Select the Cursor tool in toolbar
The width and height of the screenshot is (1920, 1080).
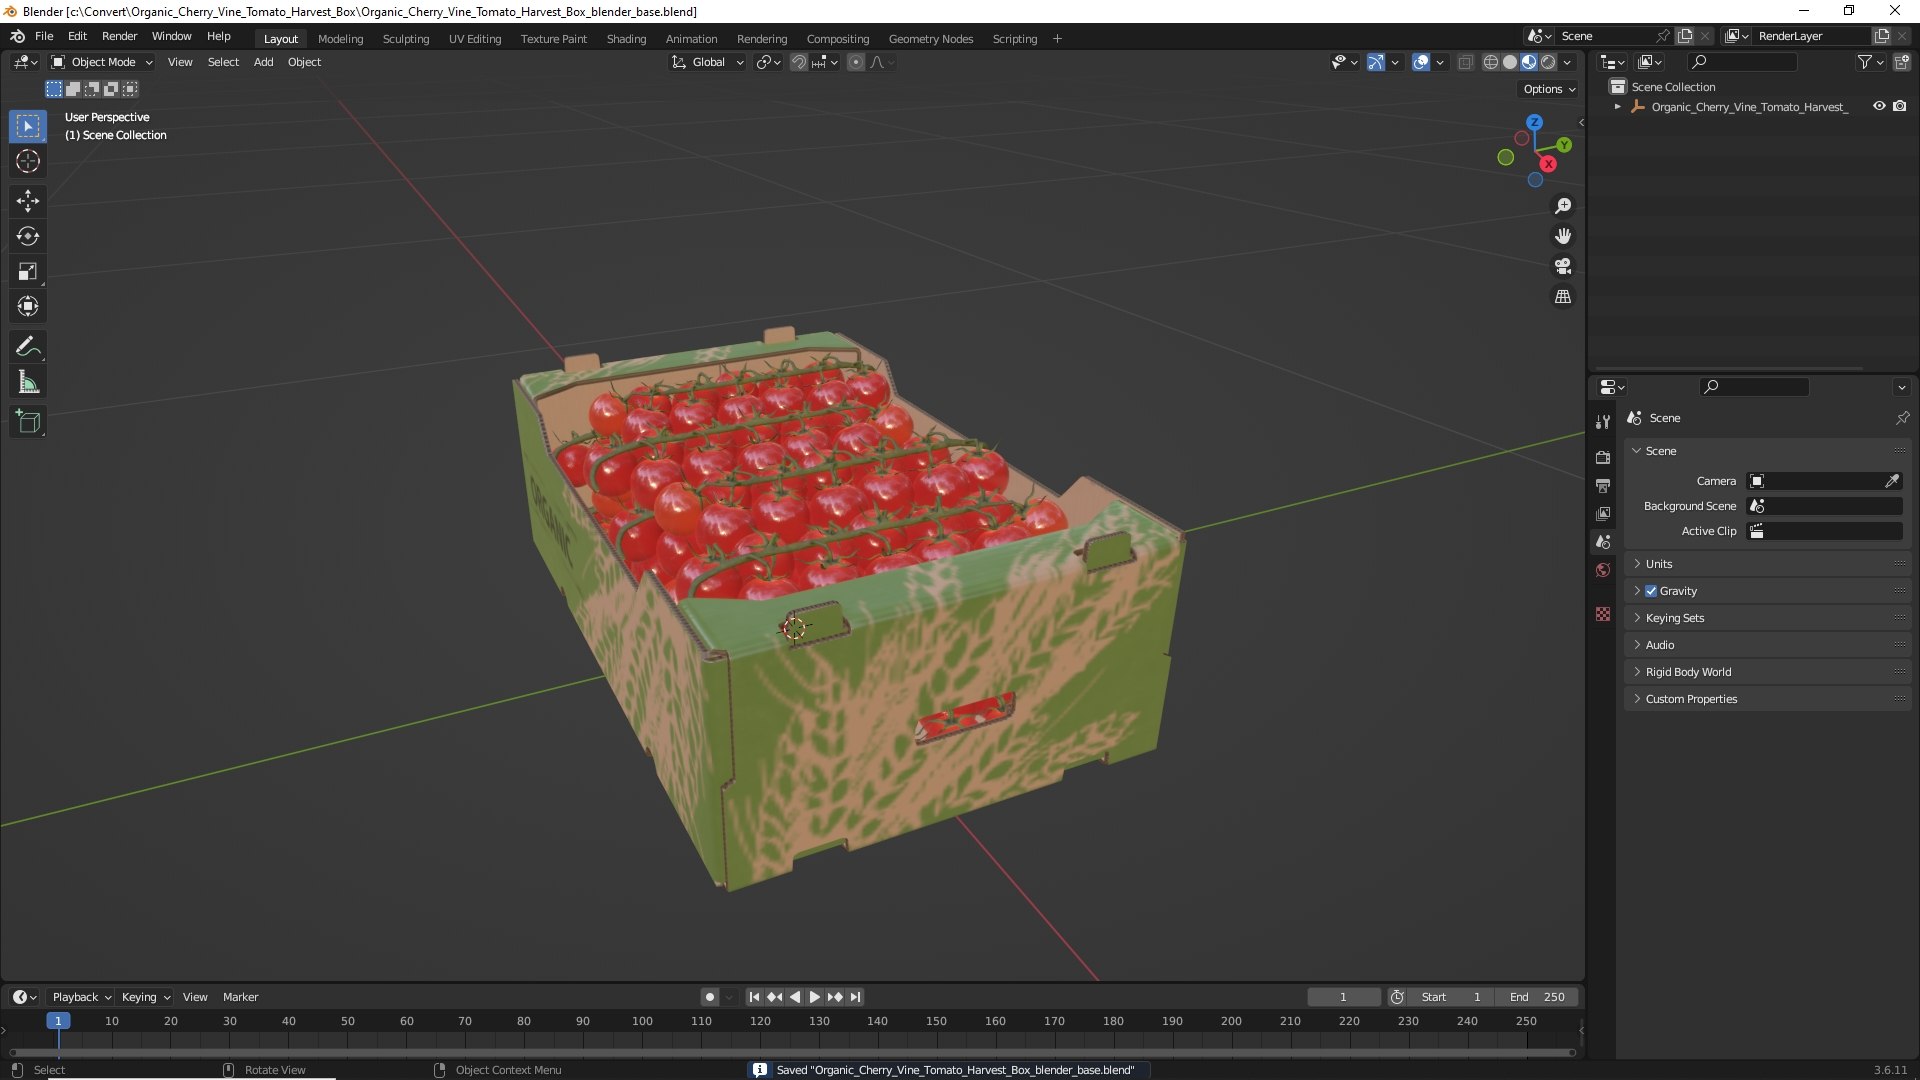(28, 161)
